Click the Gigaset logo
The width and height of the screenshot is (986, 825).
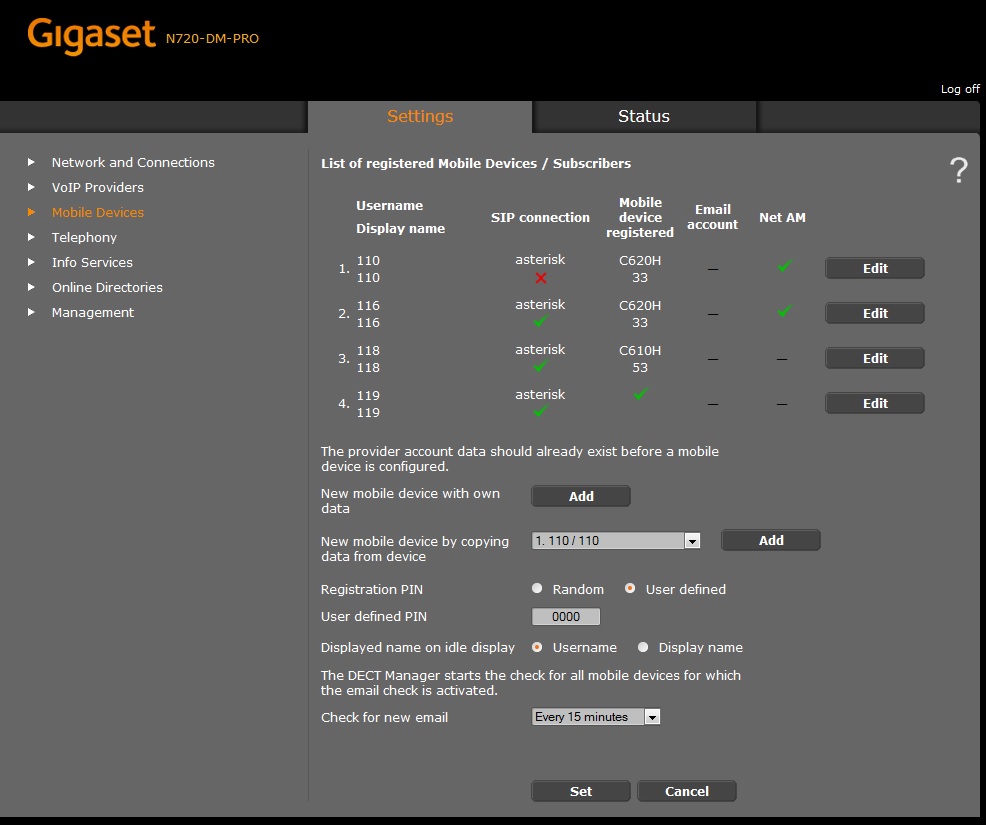(x=93, y=37)
